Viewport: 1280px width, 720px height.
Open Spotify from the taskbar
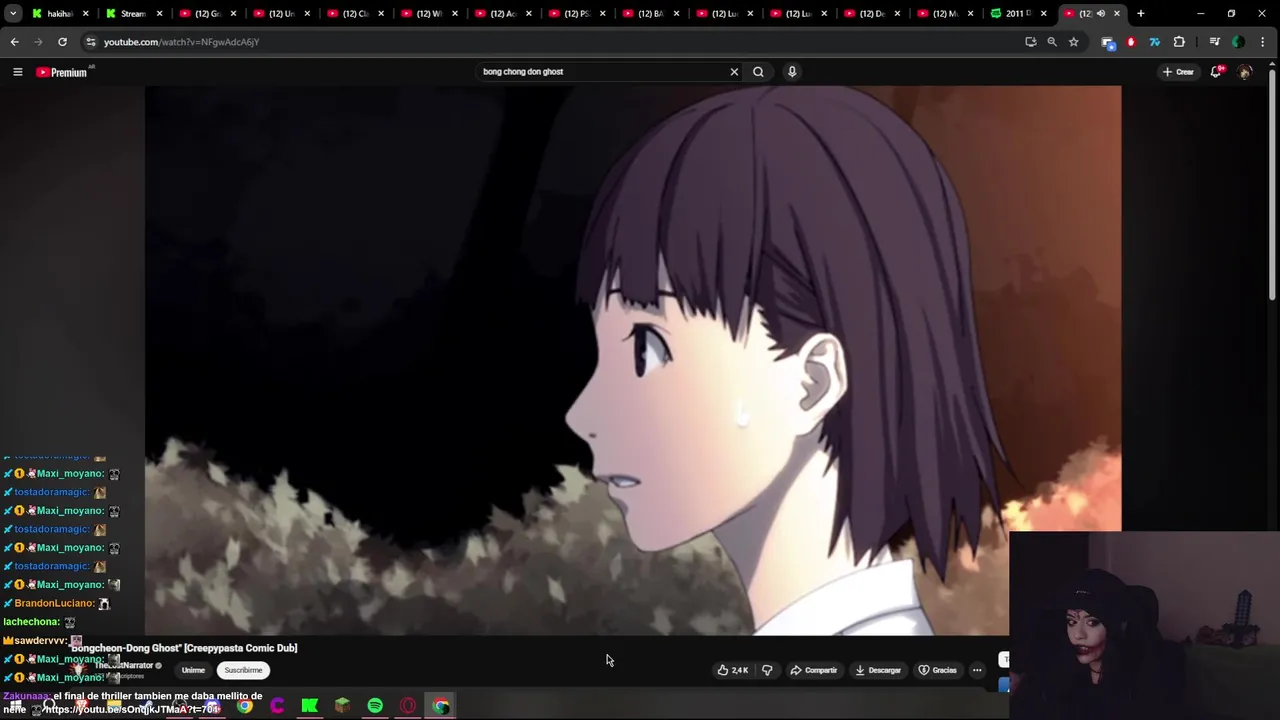click(x=375, y=706)
